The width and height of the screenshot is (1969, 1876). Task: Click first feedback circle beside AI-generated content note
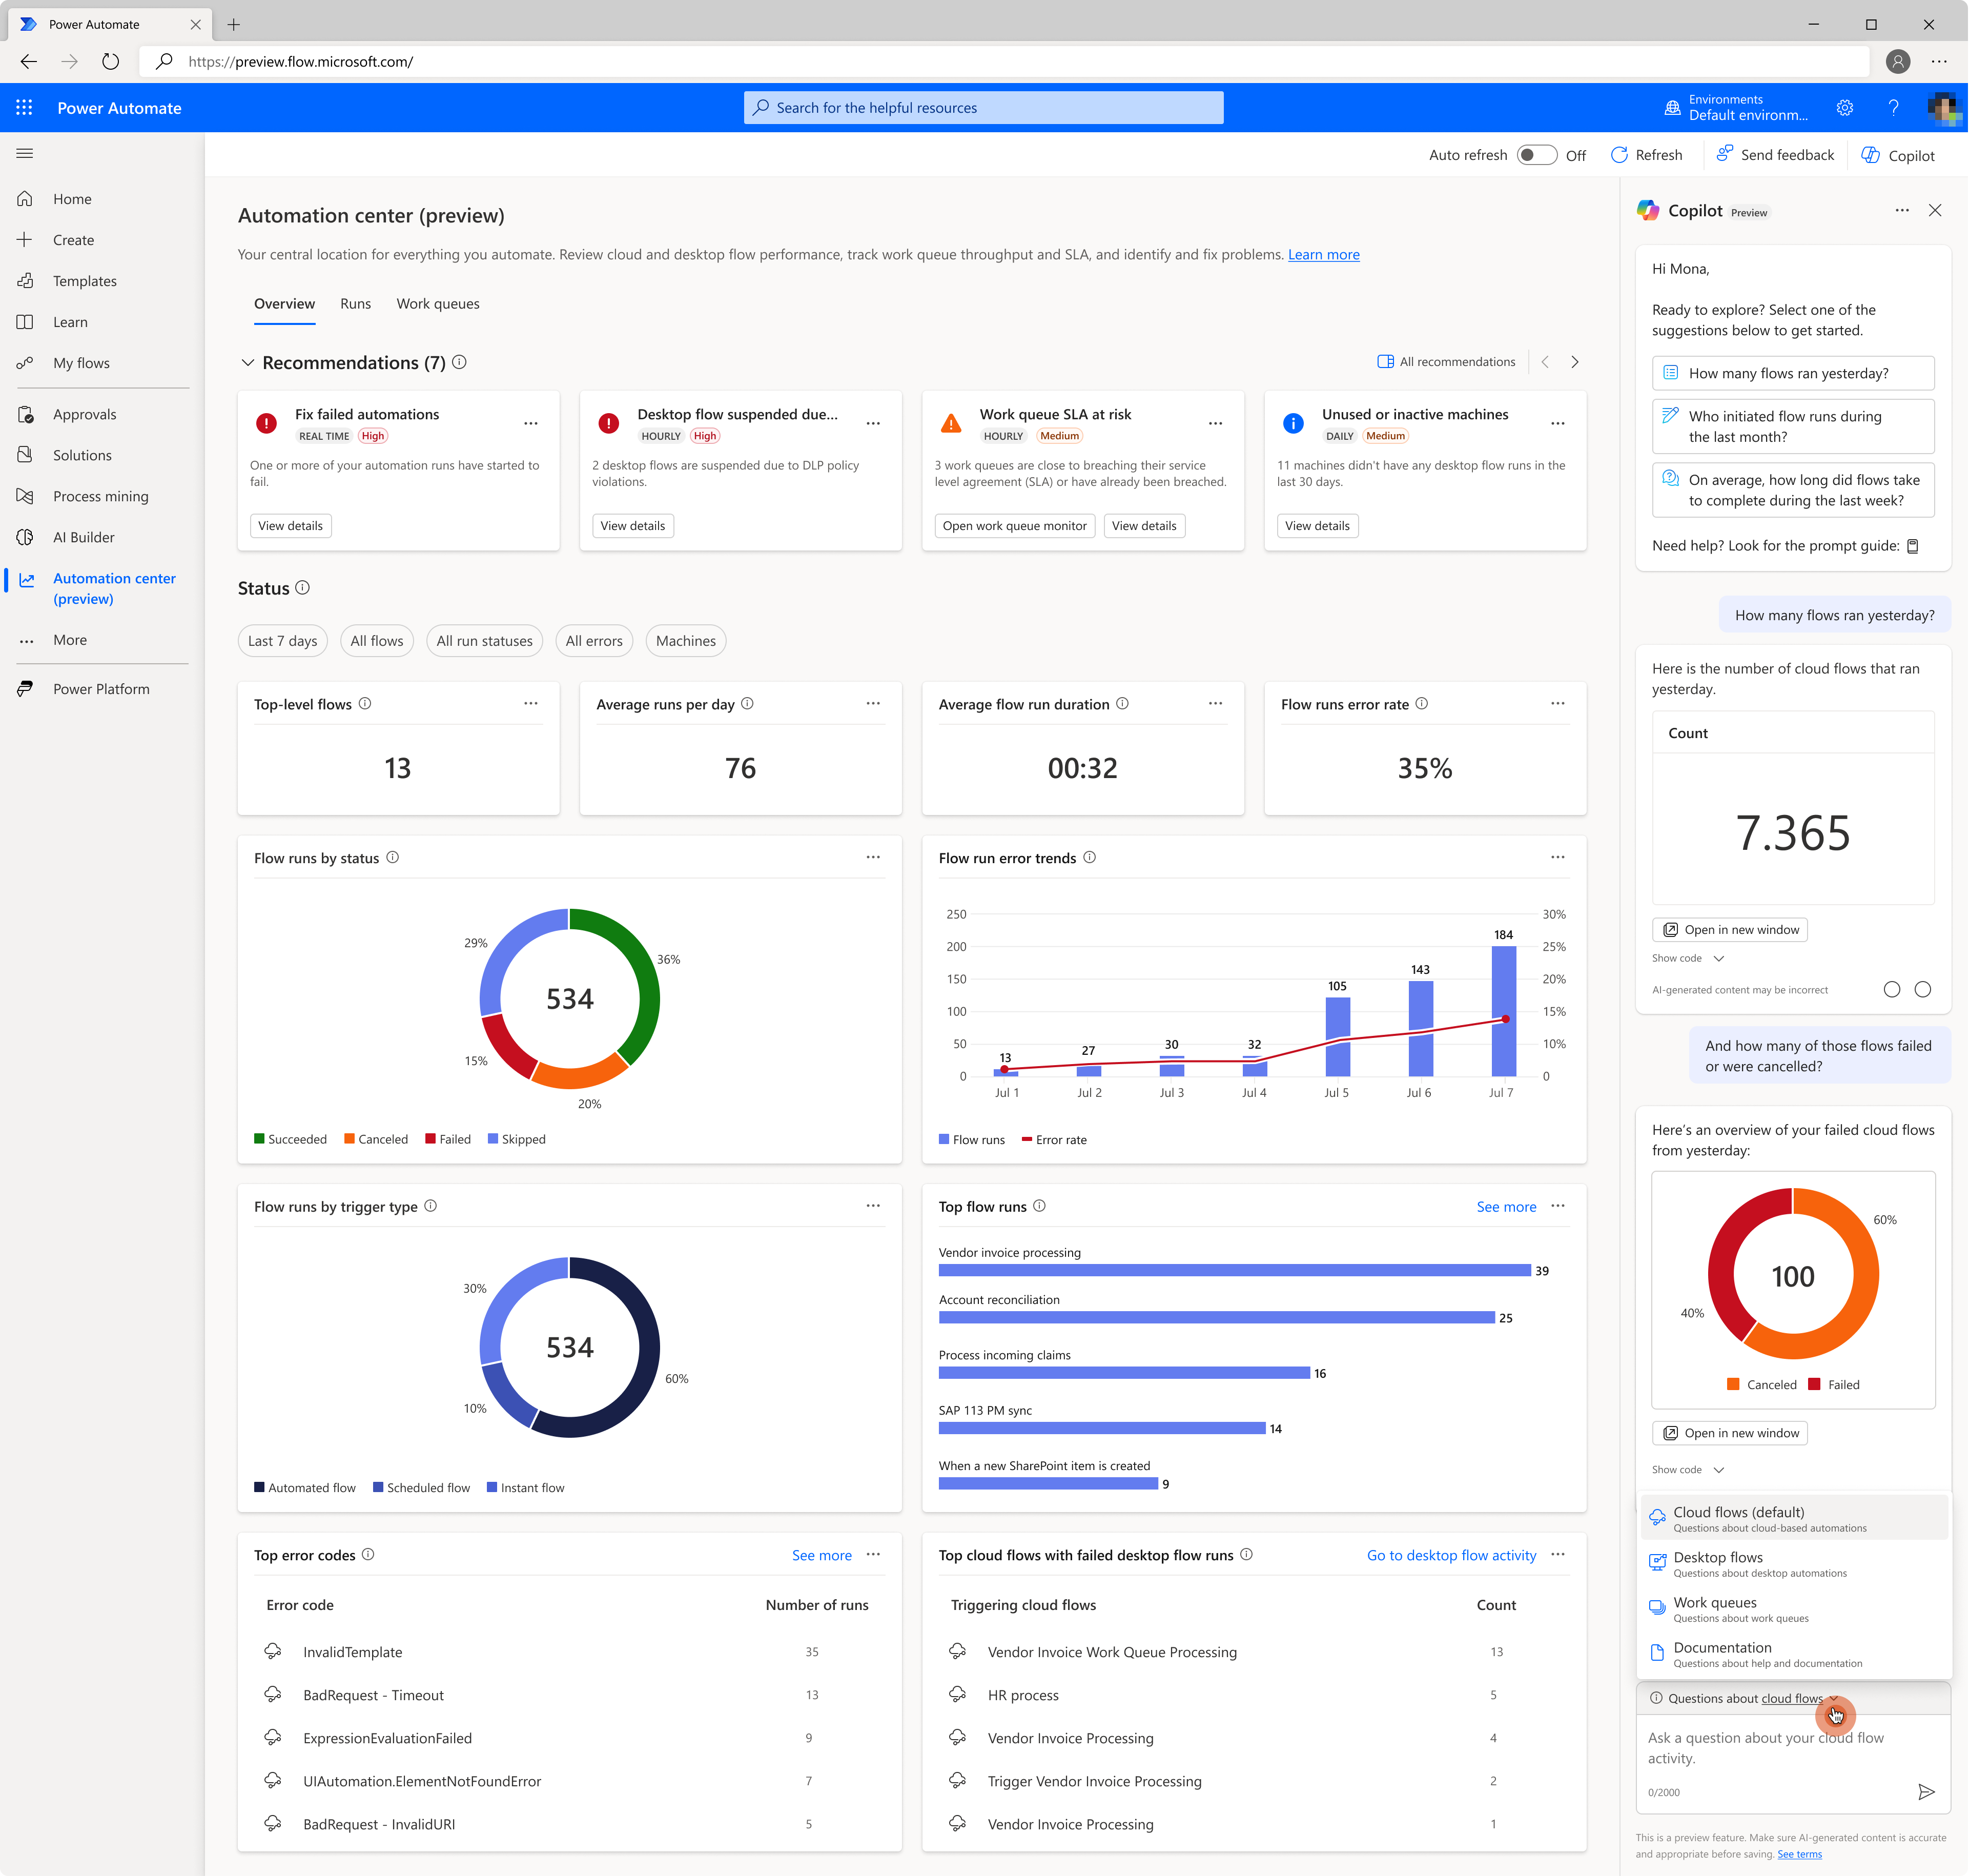pos(1892,990)
